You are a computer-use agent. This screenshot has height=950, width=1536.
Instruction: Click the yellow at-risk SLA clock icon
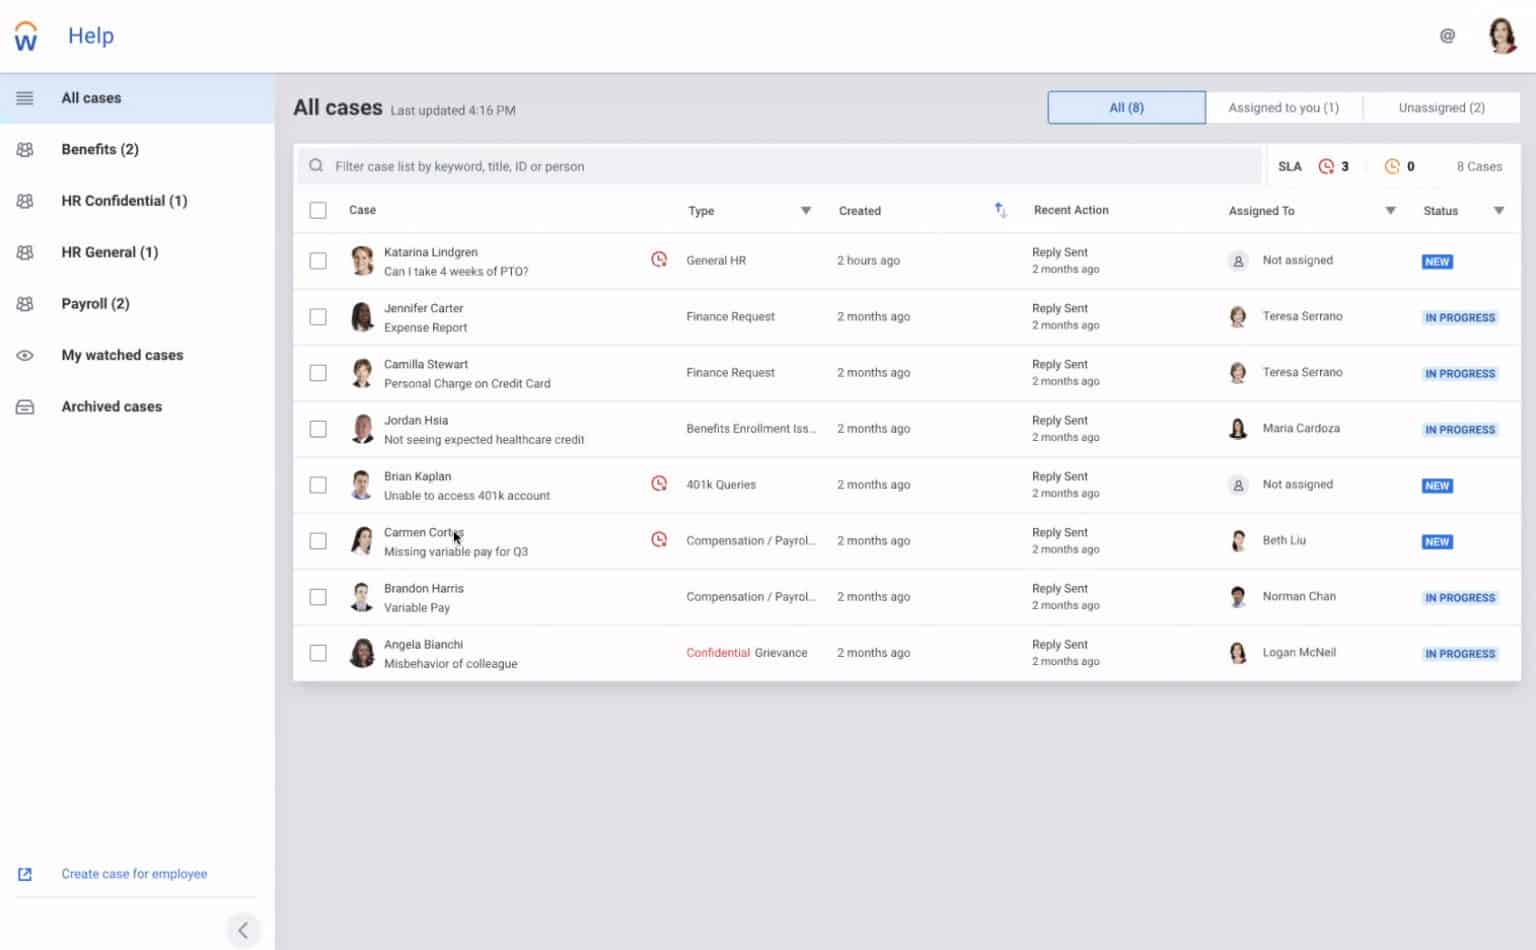1391,166
